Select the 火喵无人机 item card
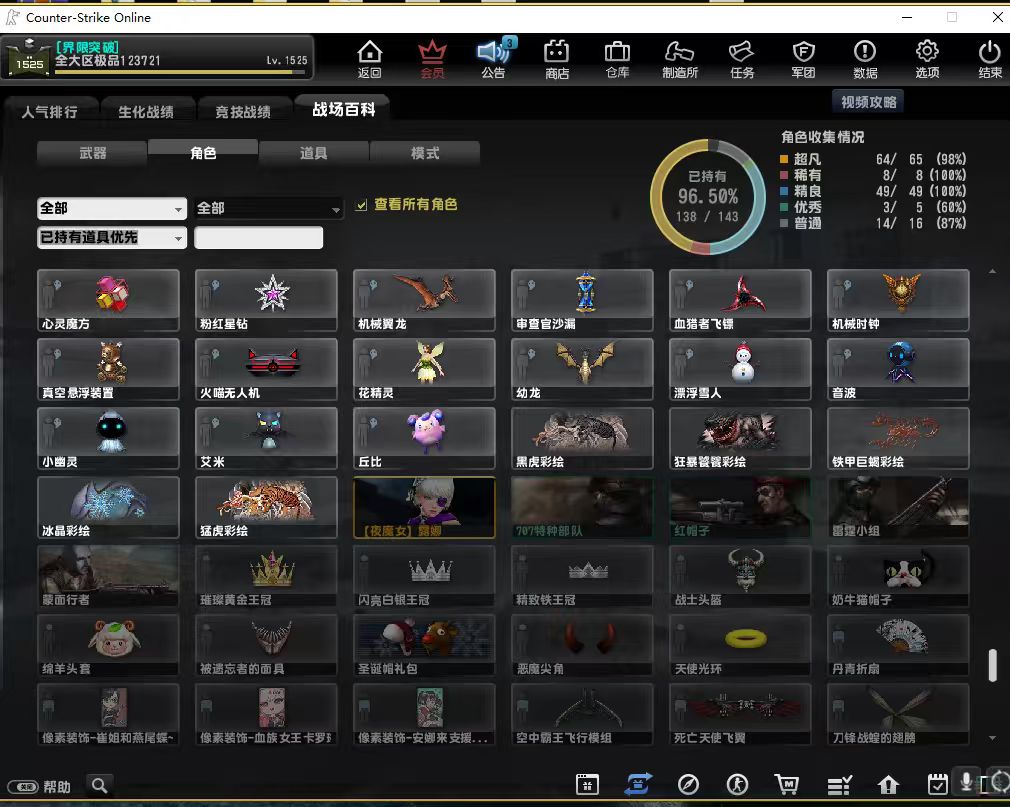1010x807 pixels. pyautogui.click(x=266, y=369)
